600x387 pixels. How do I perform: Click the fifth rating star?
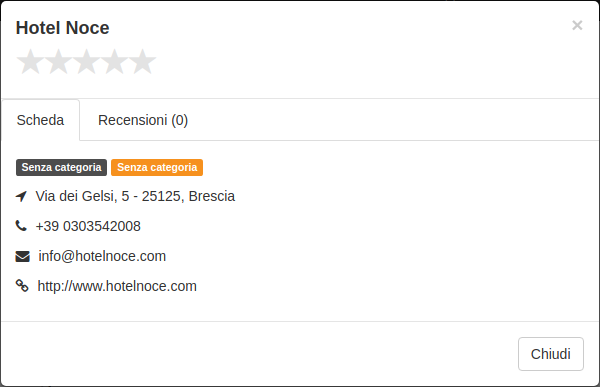pyautogui.click(x=142, y=61)
